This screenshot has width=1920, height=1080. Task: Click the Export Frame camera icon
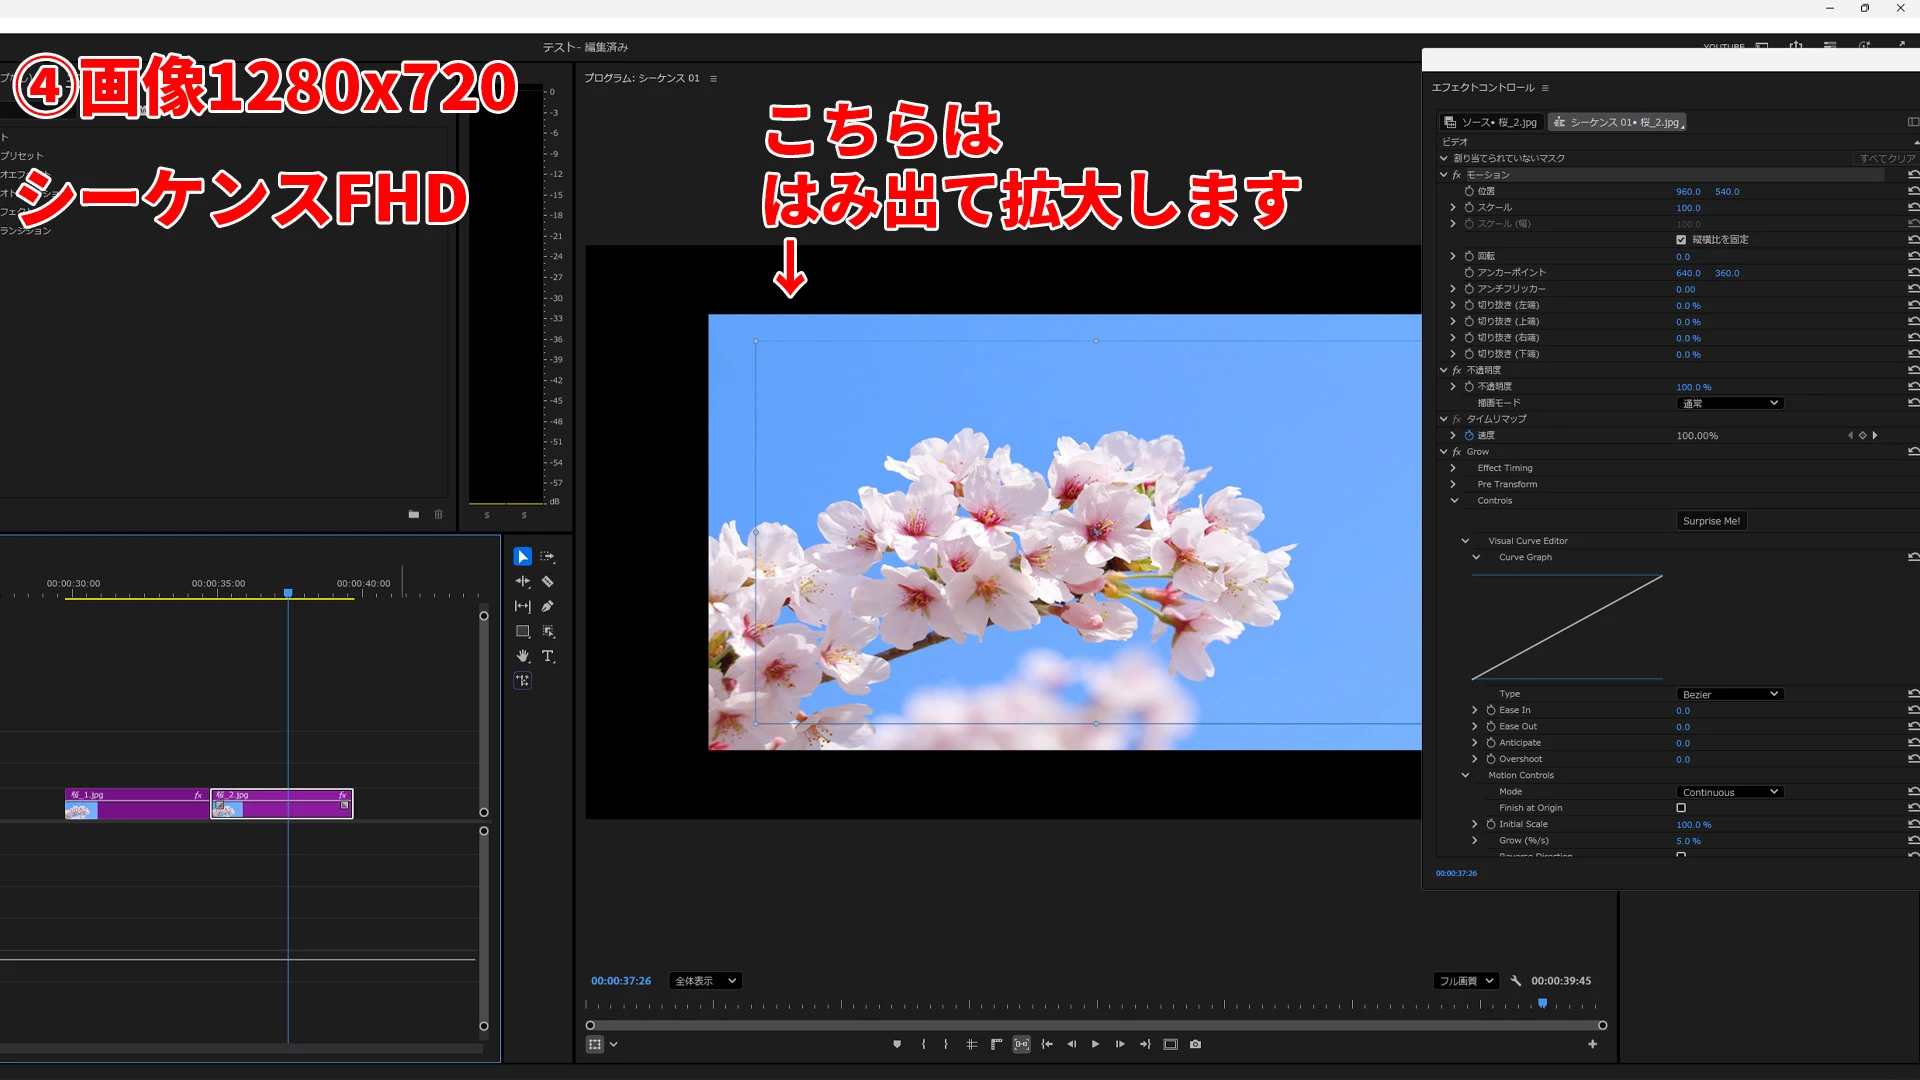click(x=1195, y=1044)
